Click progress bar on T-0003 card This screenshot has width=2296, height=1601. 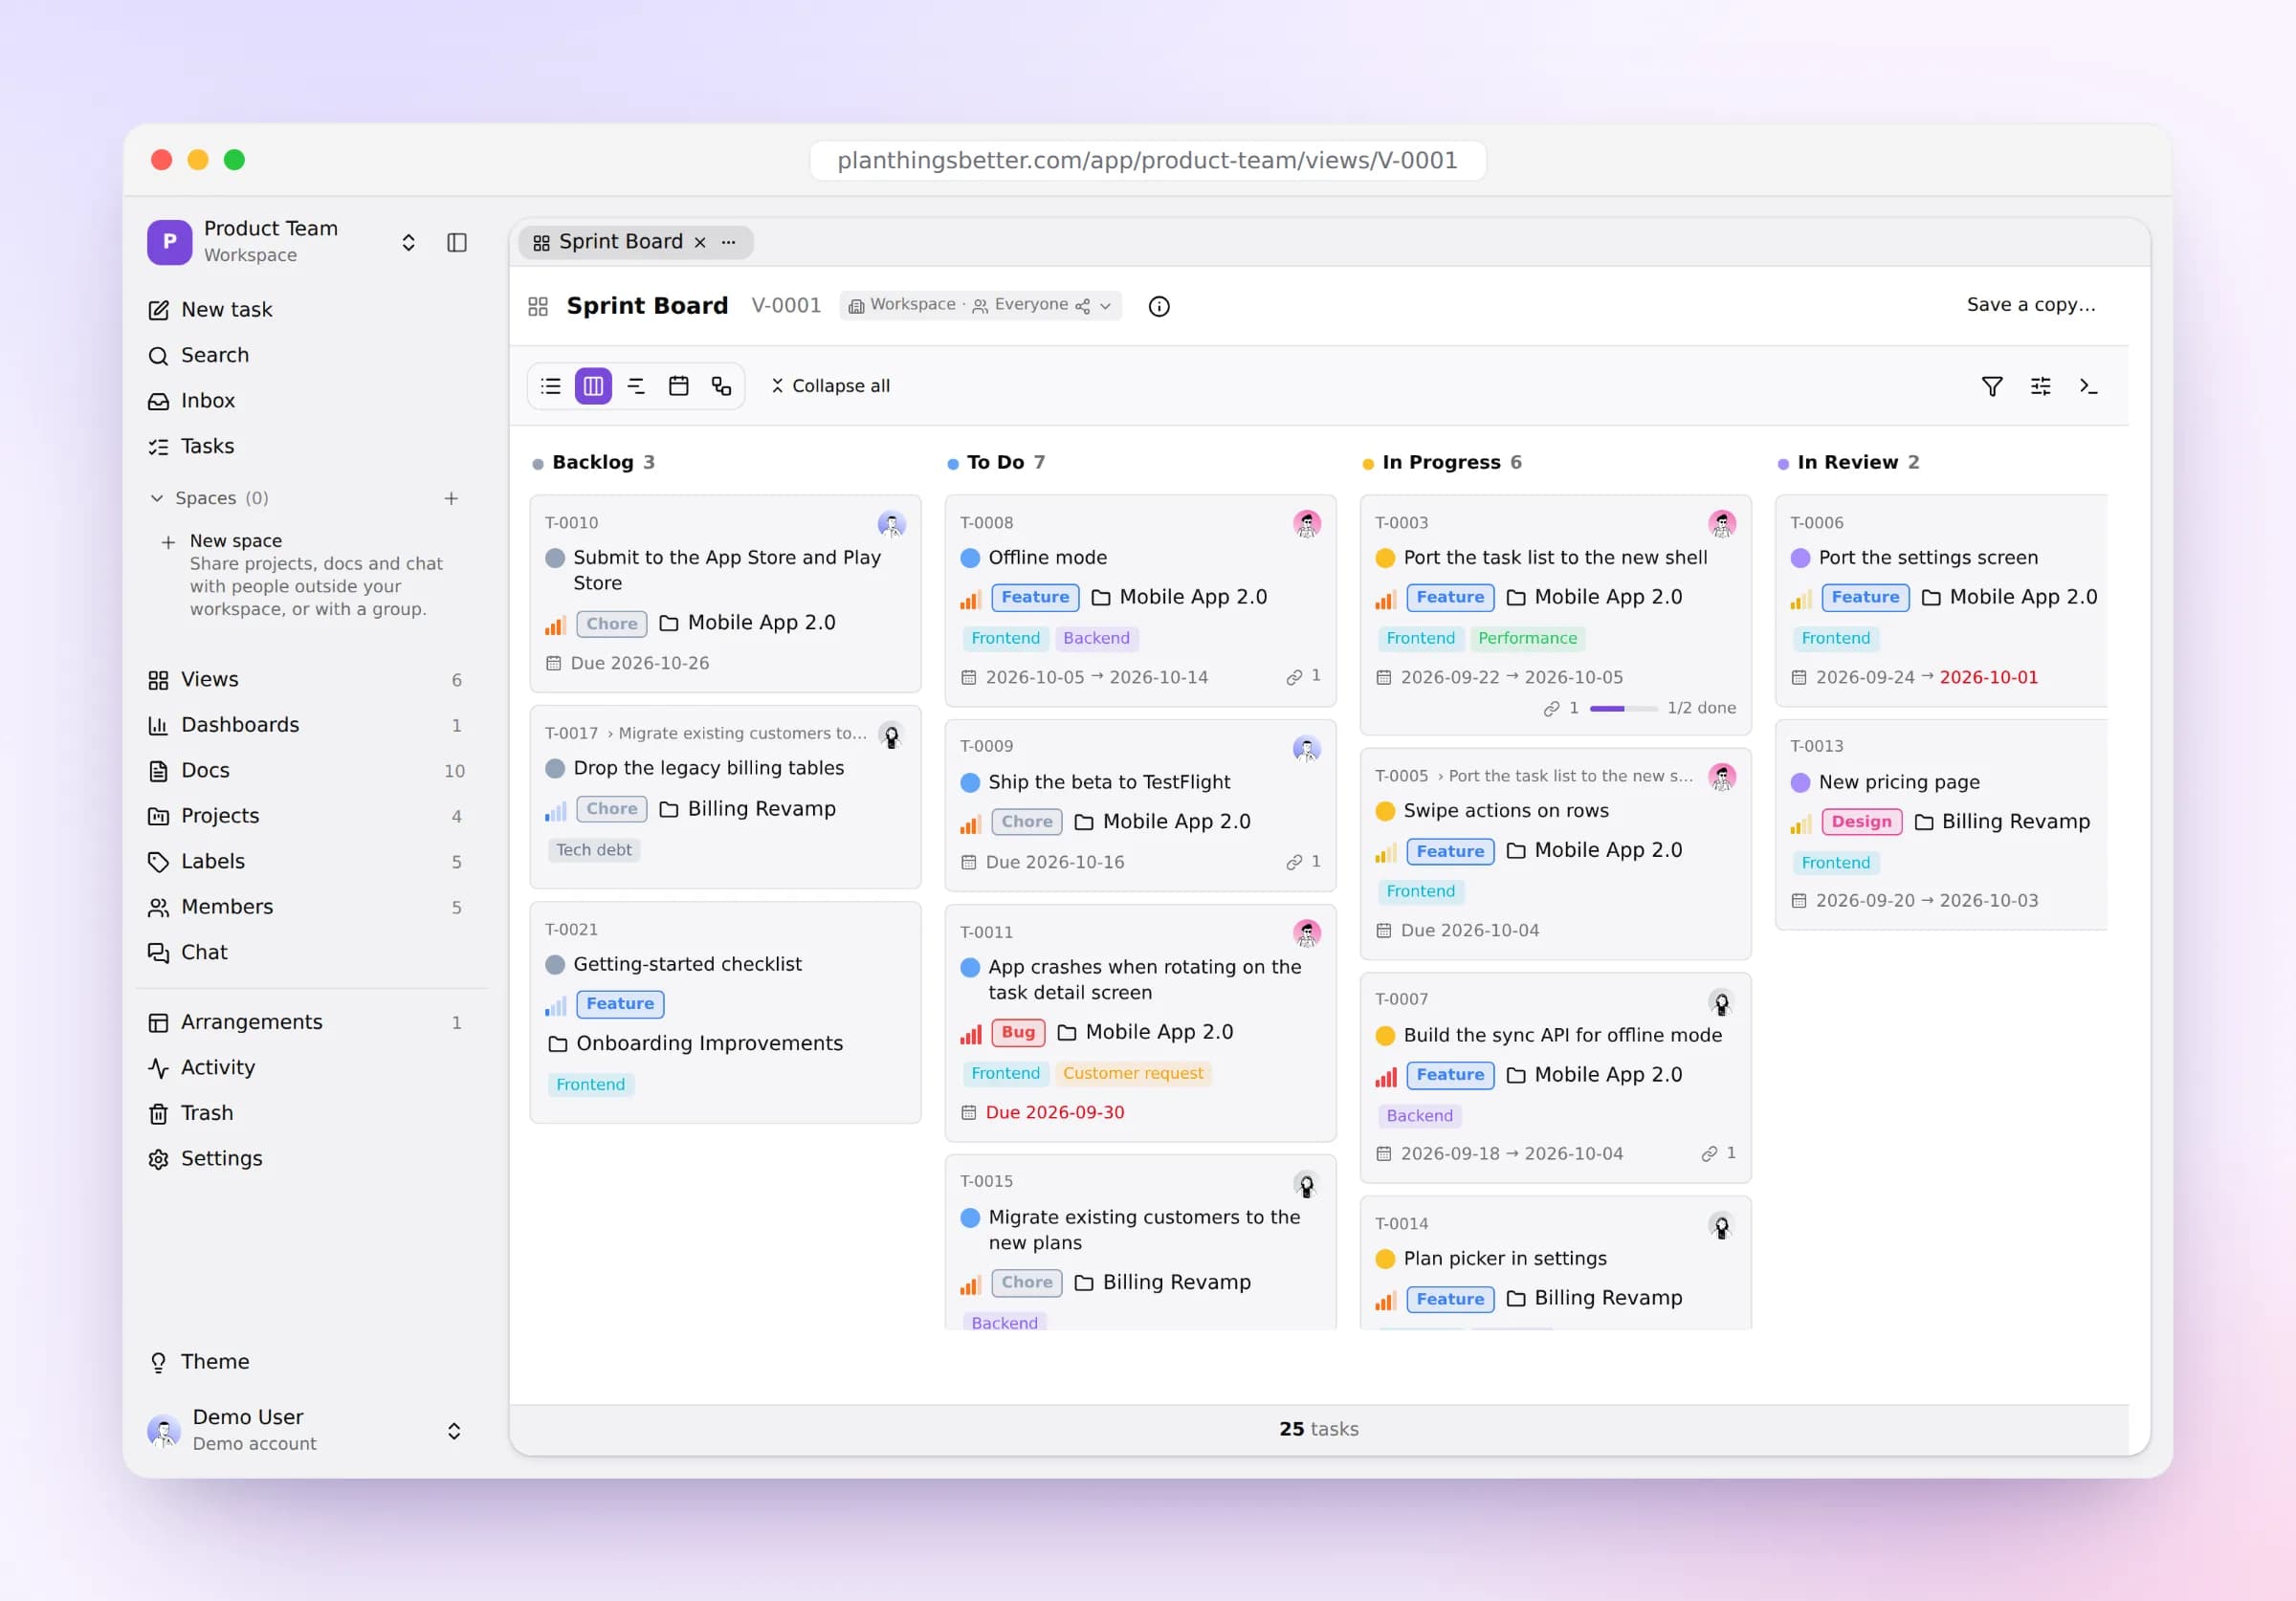point(1624,708)
